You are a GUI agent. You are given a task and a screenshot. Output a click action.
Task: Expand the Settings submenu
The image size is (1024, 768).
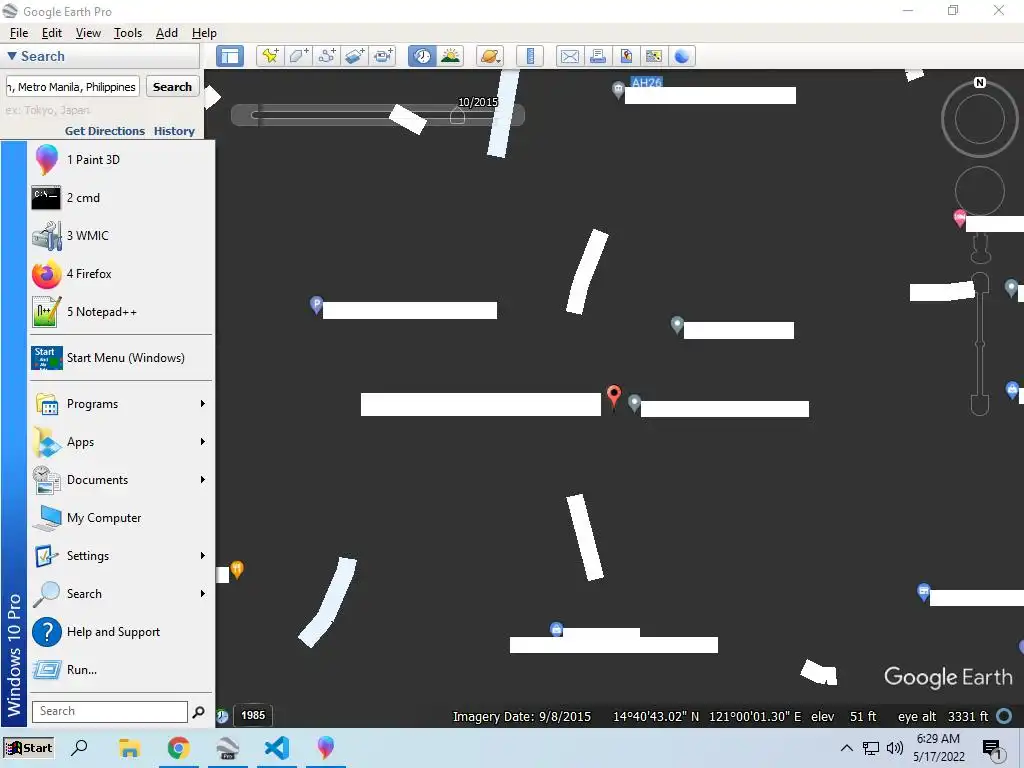(x=121, y=556)
